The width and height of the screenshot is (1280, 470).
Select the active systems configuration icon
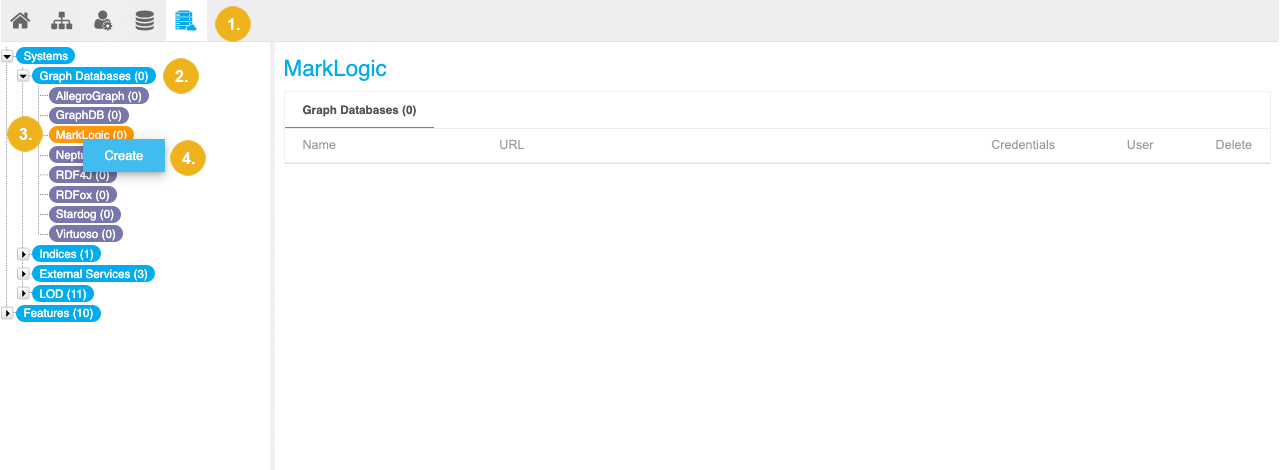pyautogui.click(x=186, y=20)
